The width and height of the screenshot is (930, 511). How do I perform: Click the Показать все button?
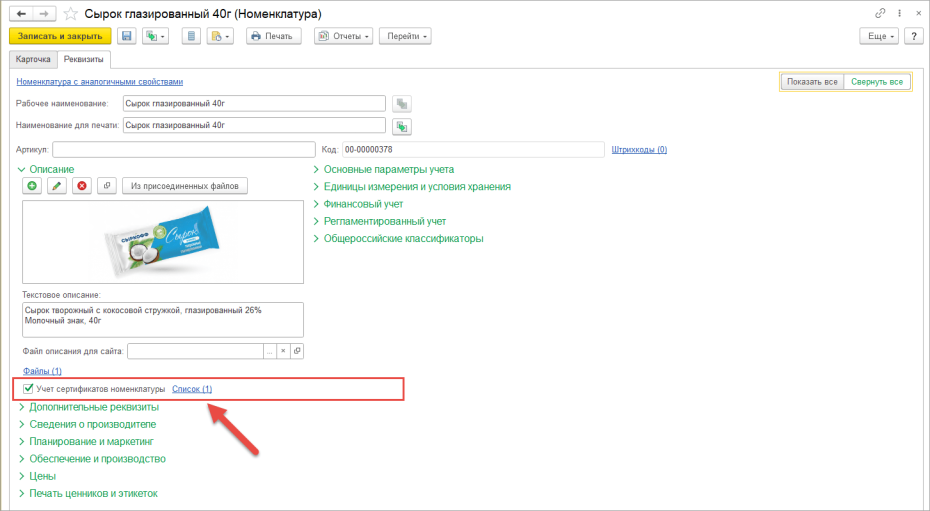tap(812, 82)
